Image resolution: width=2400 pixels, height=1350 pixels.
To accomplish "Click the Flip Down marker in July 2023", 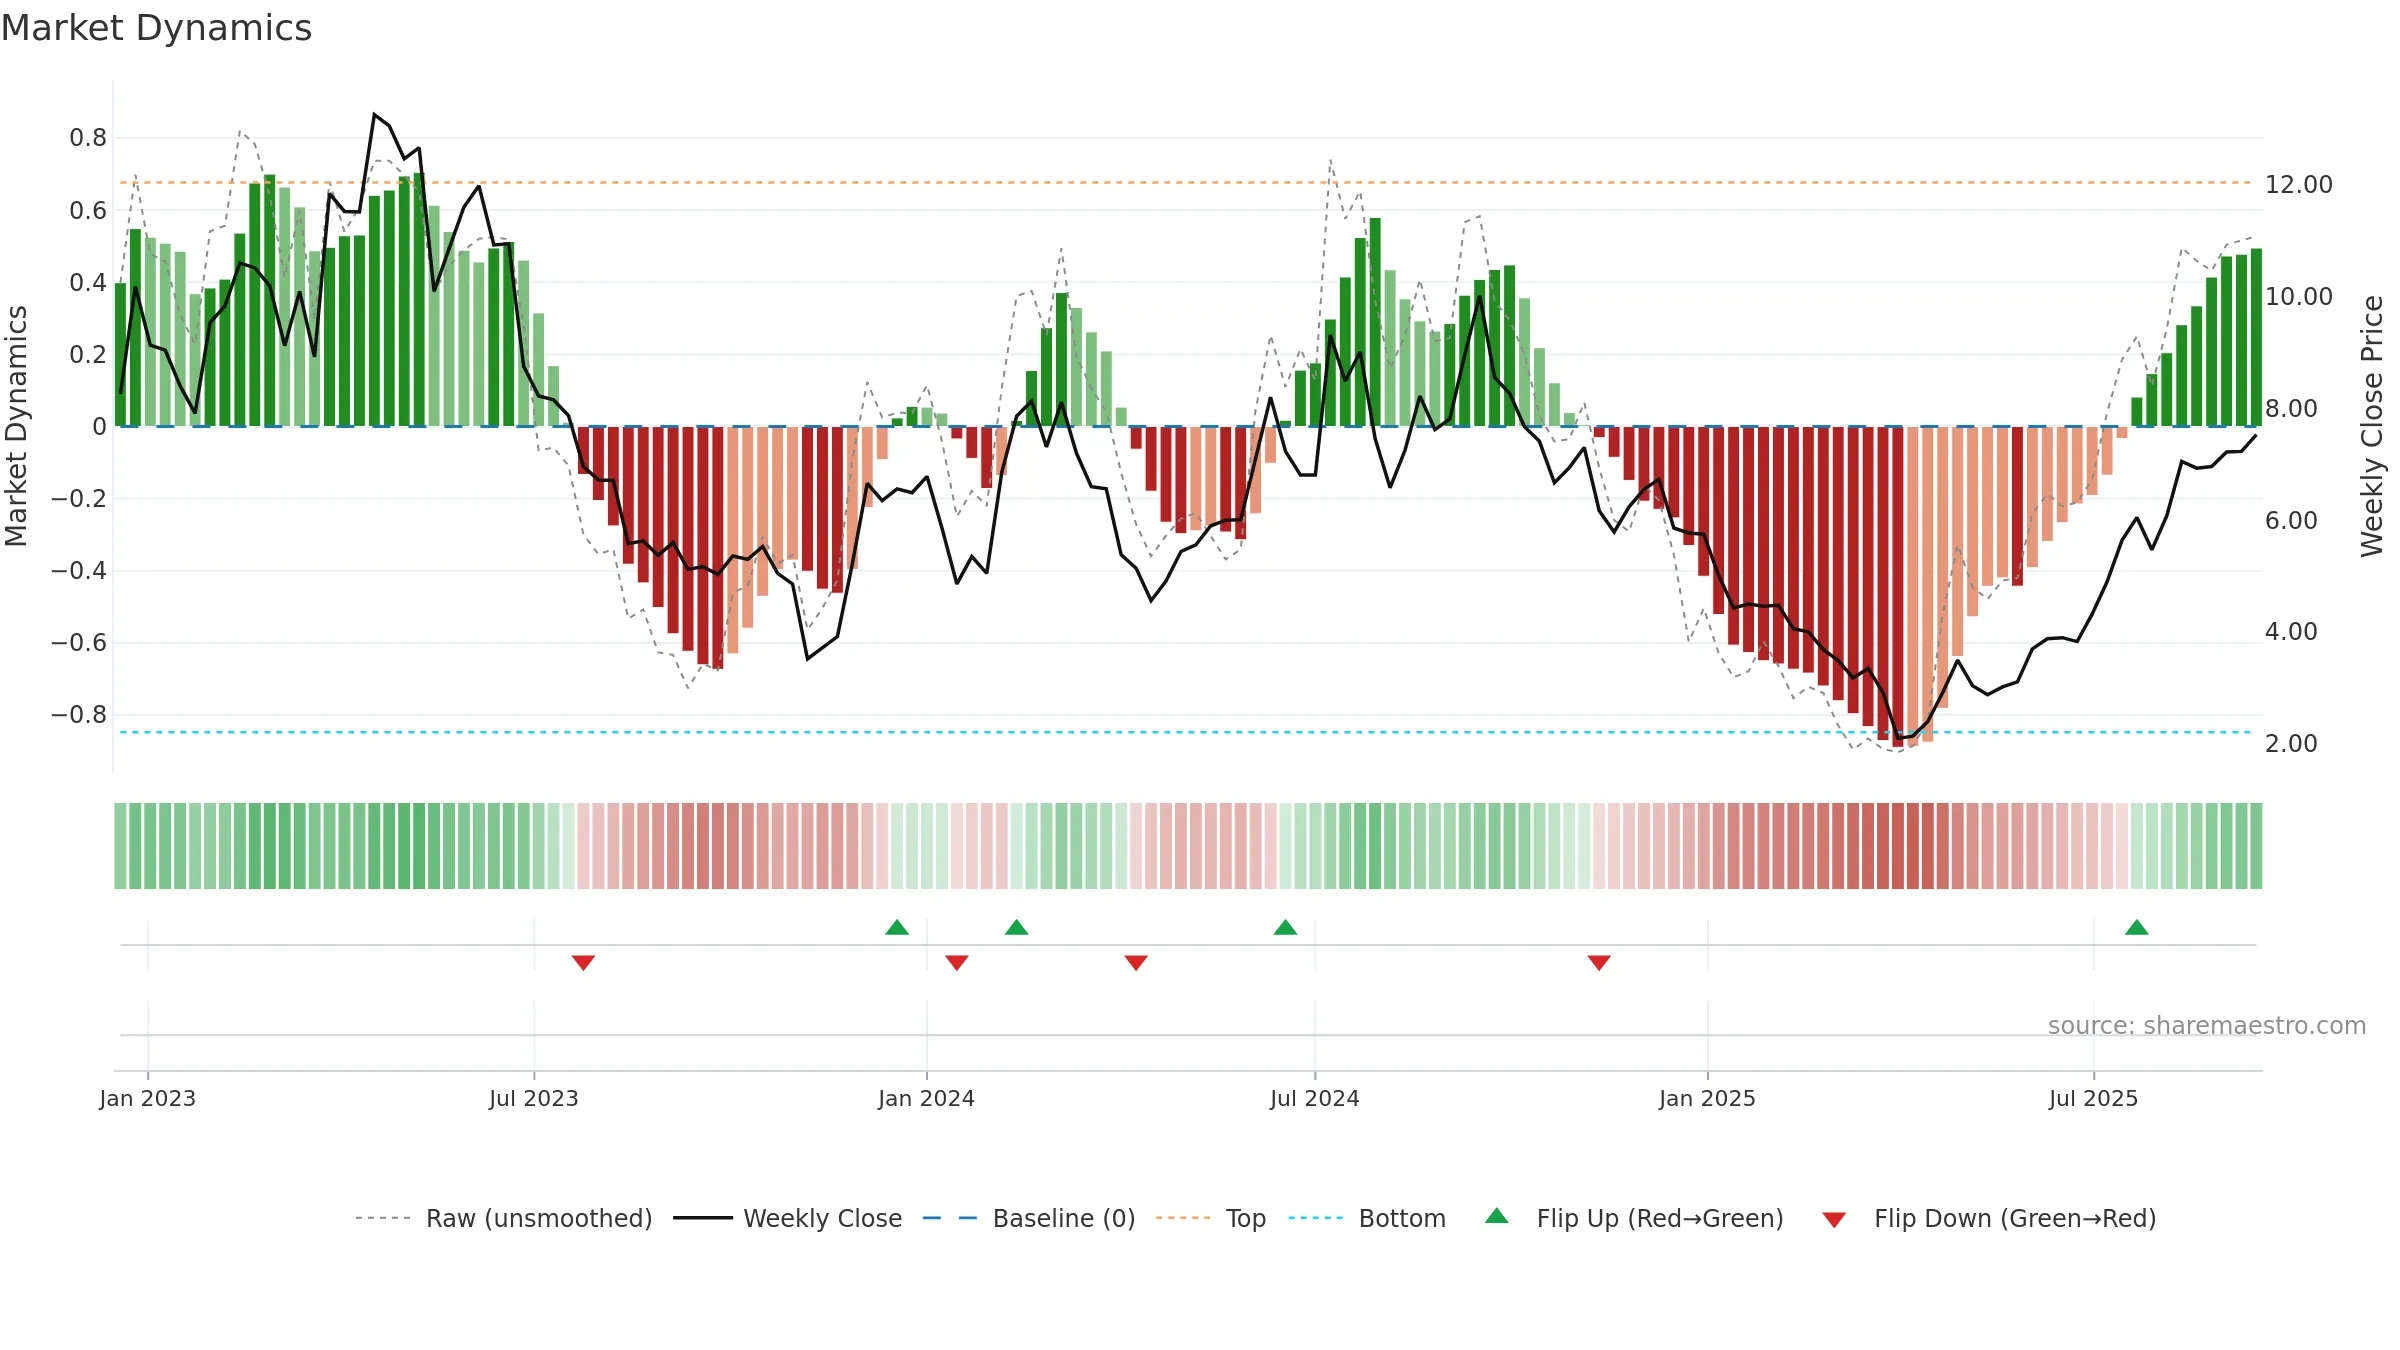I will [584, 963].
